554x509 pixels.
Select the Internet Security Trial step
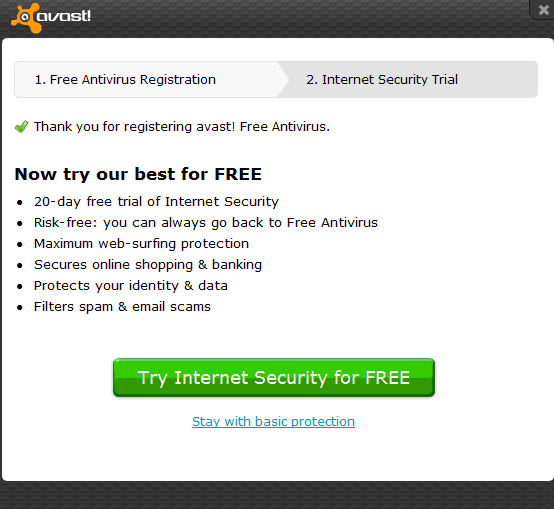click(382, 79)
